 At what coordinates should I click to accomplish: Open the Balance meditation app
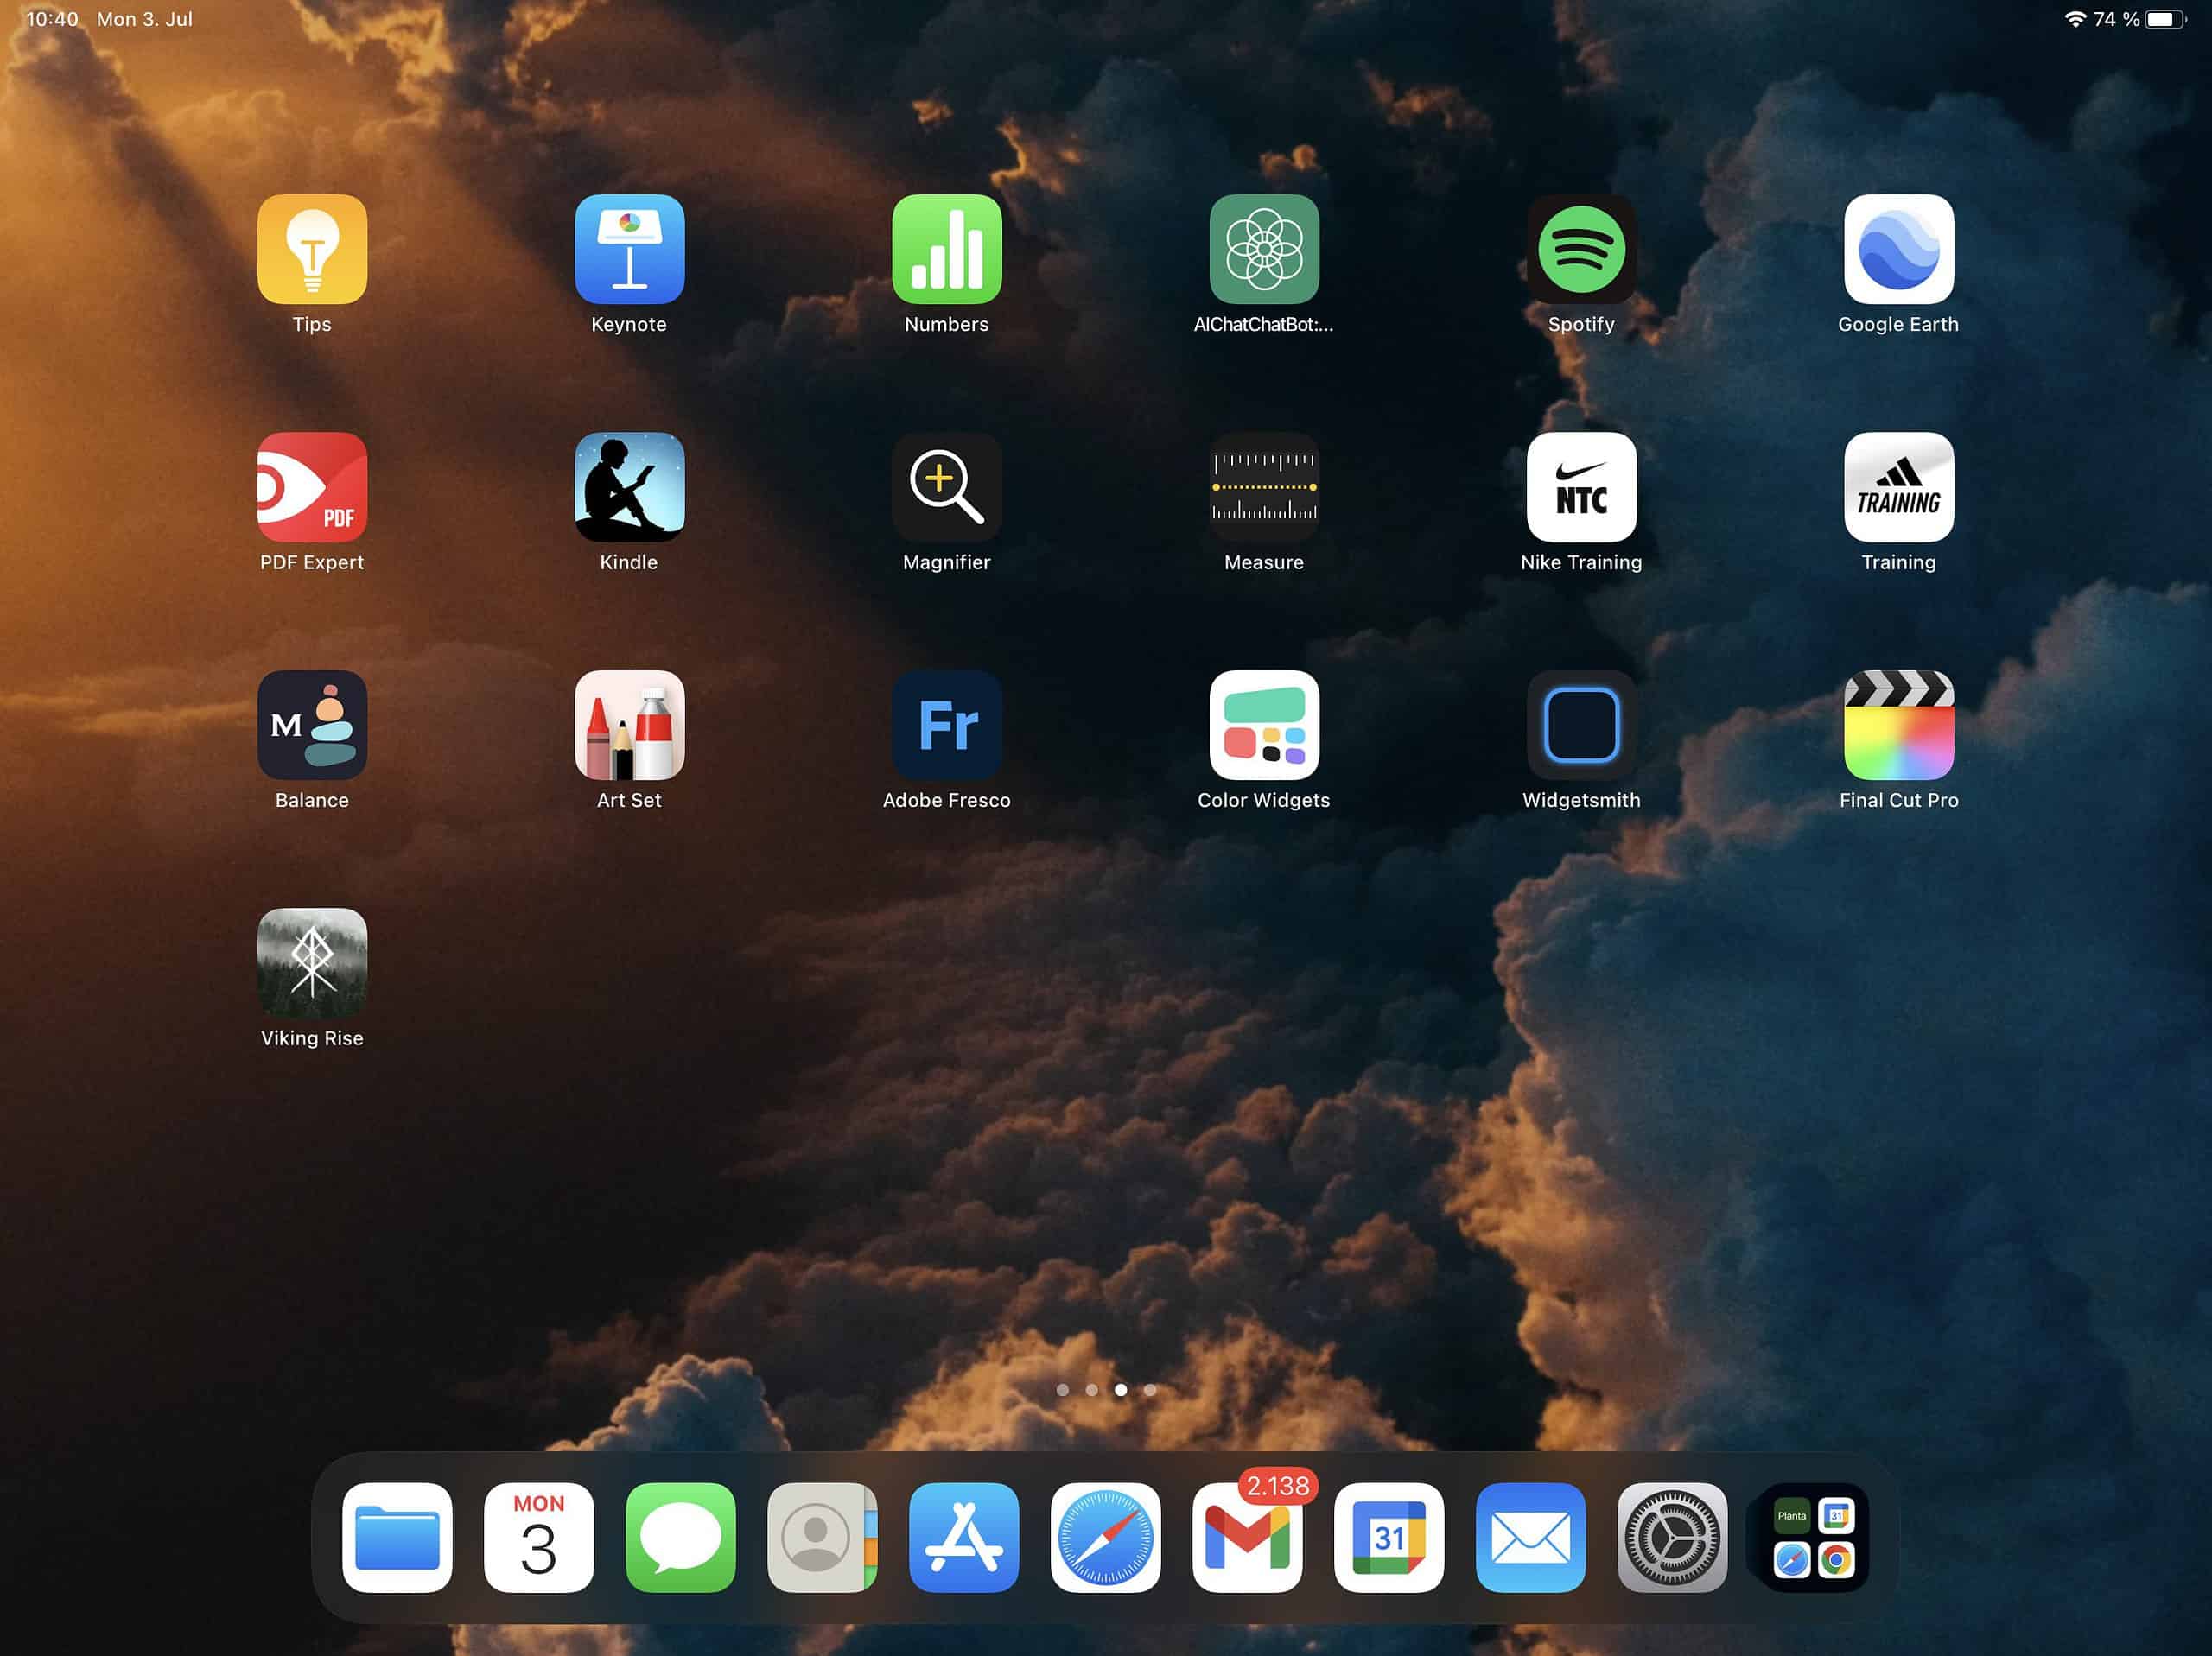tap(312, 725)
